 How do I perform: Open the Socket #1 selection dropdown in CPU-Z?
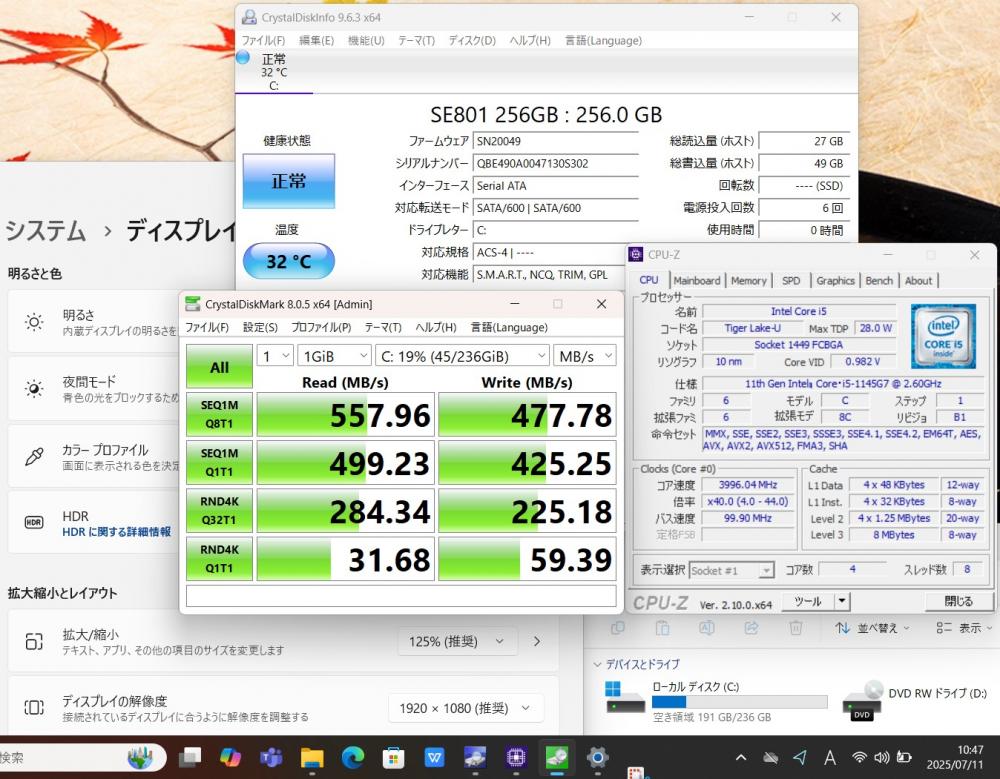tap(732, 570)
